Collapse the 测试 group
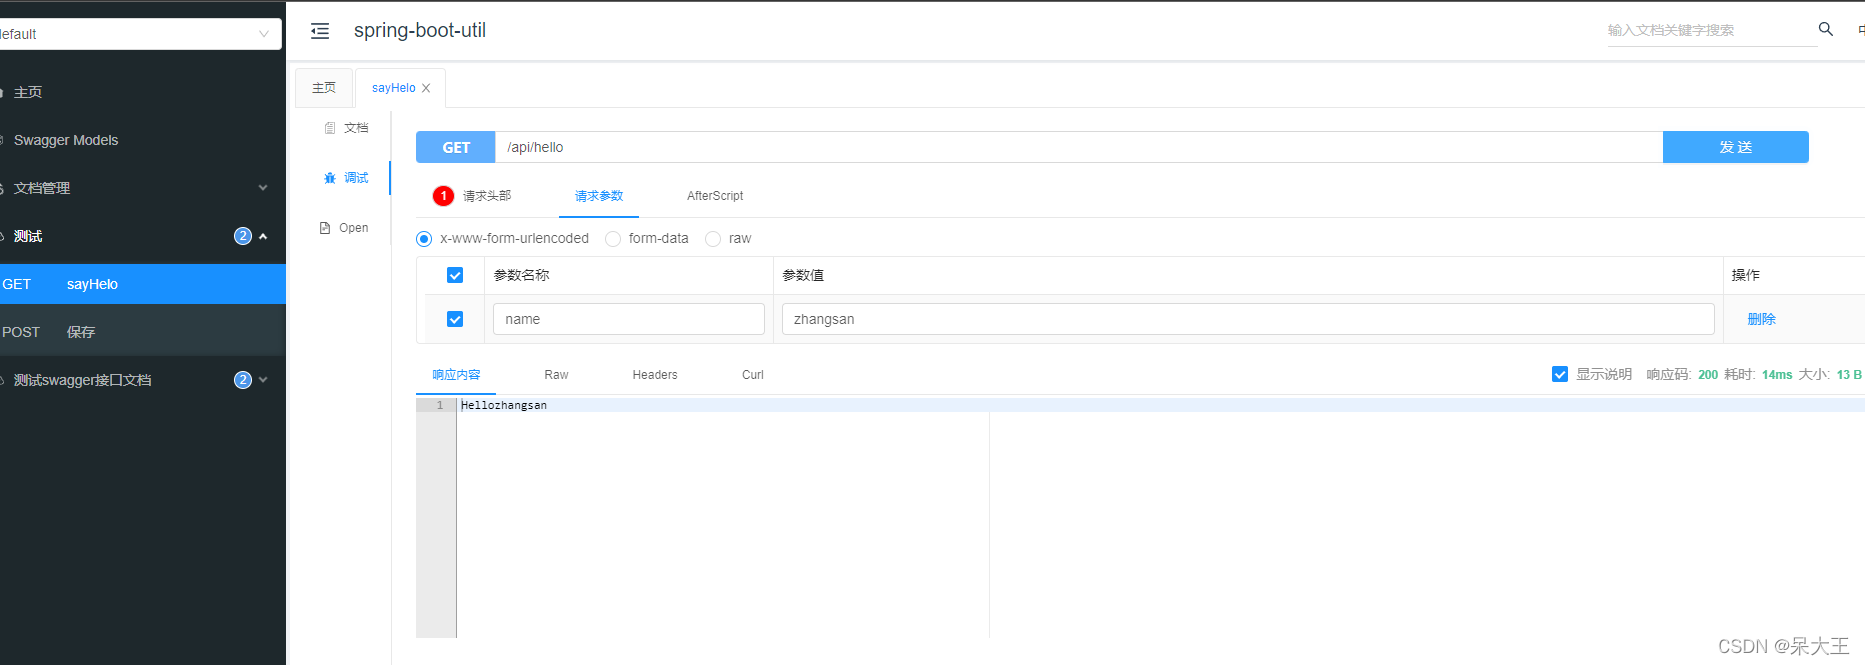The image size is (1865, 665). click(143, 236)
